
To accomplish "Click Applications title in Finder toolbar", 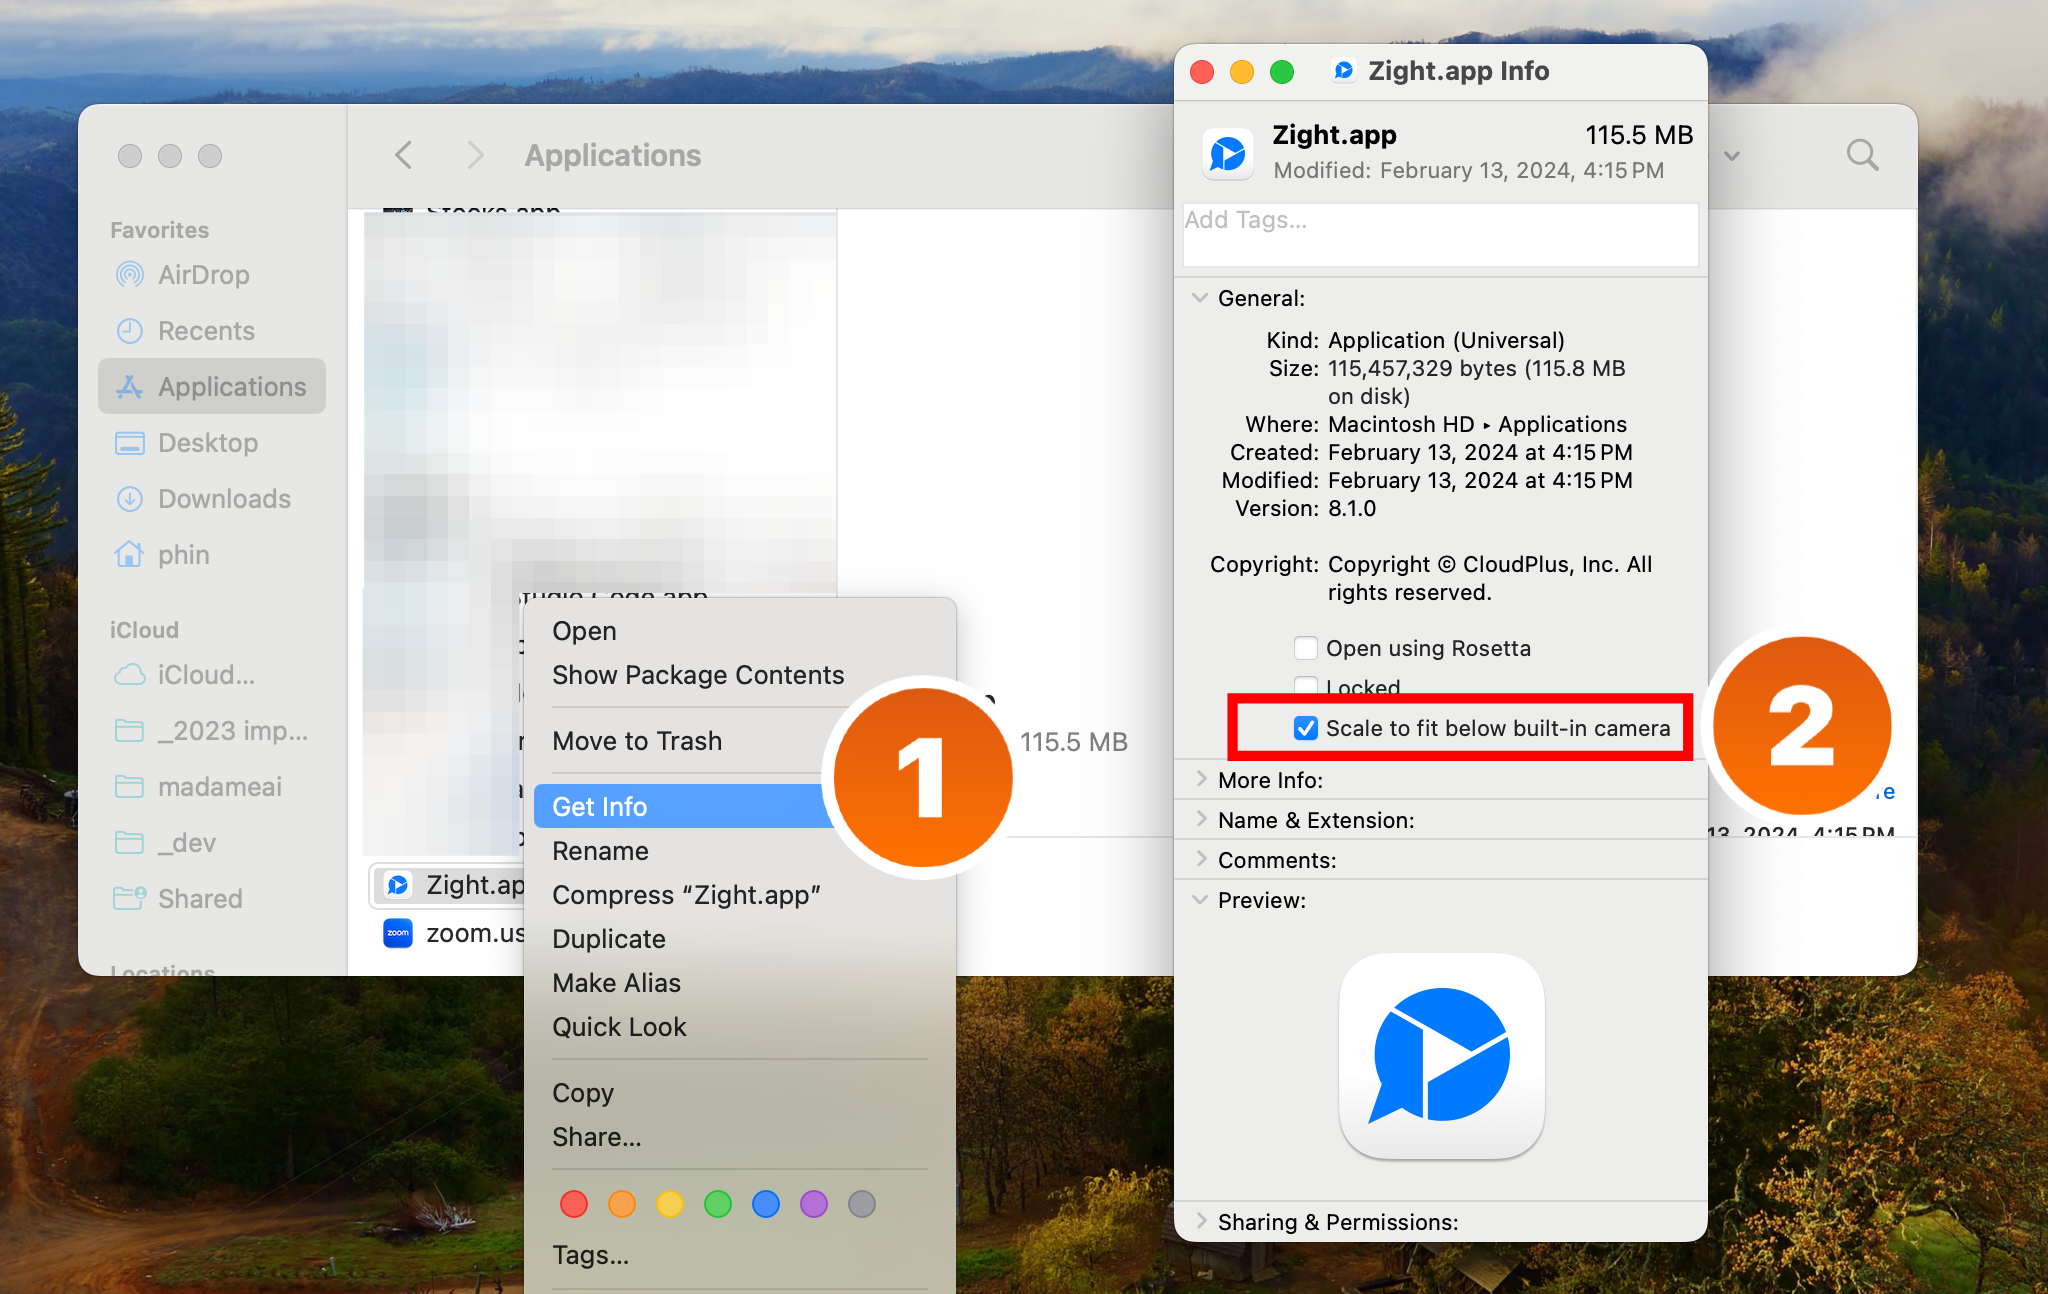I will coord(613,155).
